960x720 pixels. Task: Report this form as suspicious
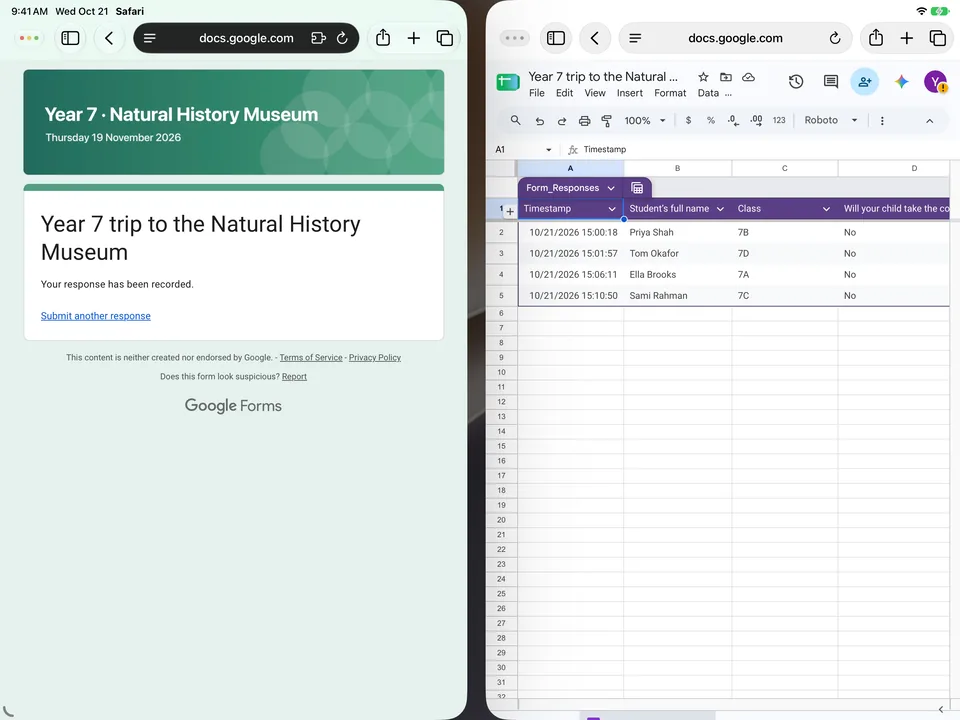(x=294, y=377)
